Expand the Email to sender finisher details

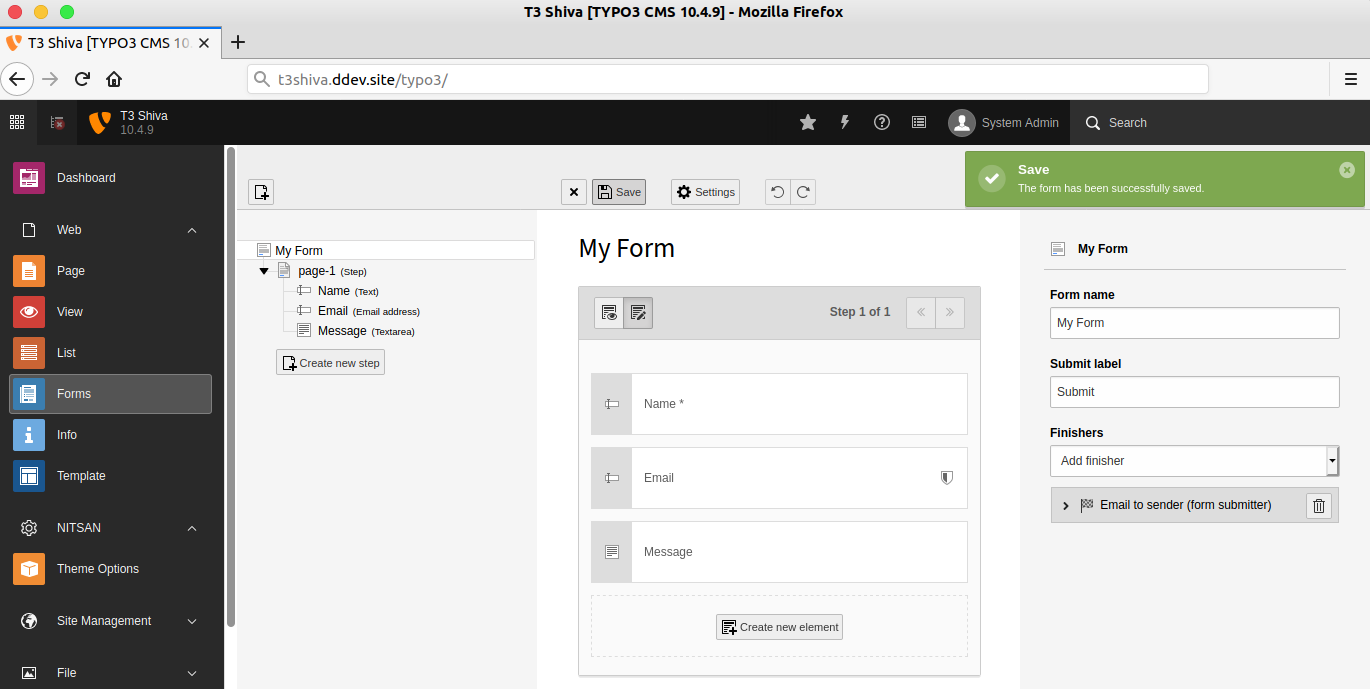pos(1064,505)
